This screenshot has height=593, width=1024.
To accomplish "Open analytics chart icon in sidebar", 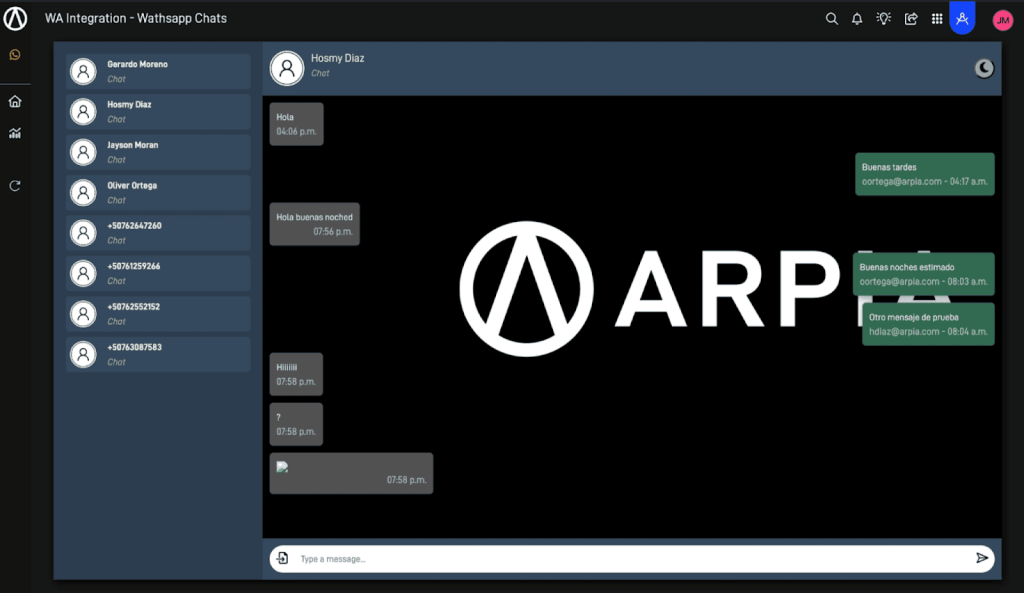I will [15, 133].
